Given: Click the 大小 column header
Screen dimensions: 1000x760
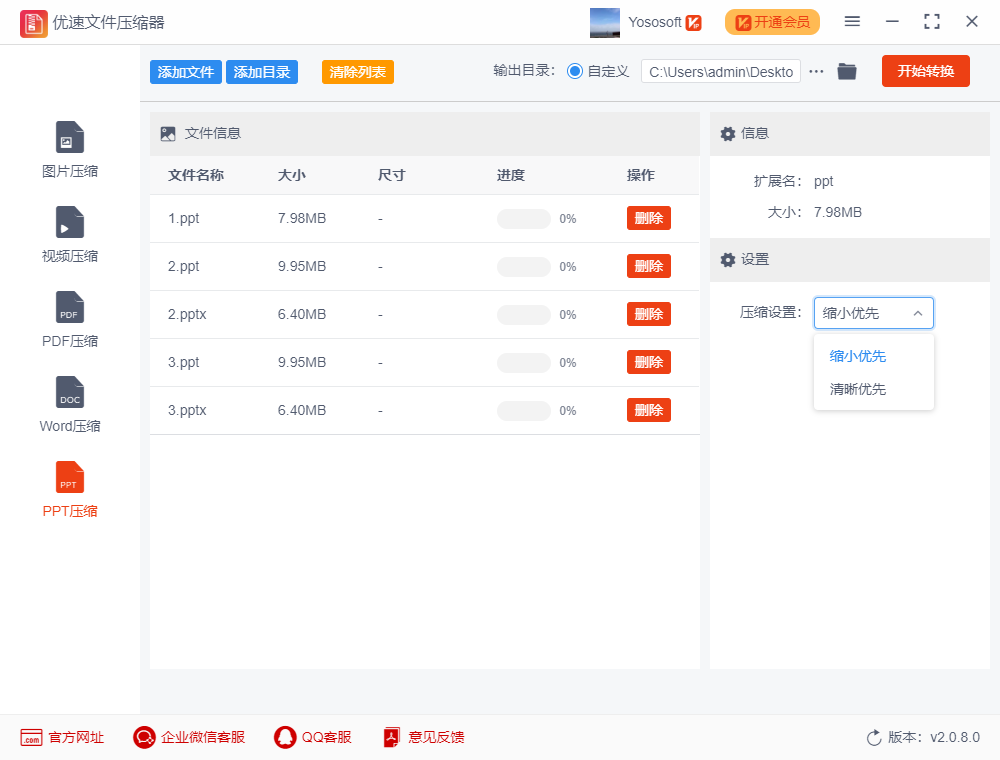Looking at the screenshot, I should click(x=291, y=175).
